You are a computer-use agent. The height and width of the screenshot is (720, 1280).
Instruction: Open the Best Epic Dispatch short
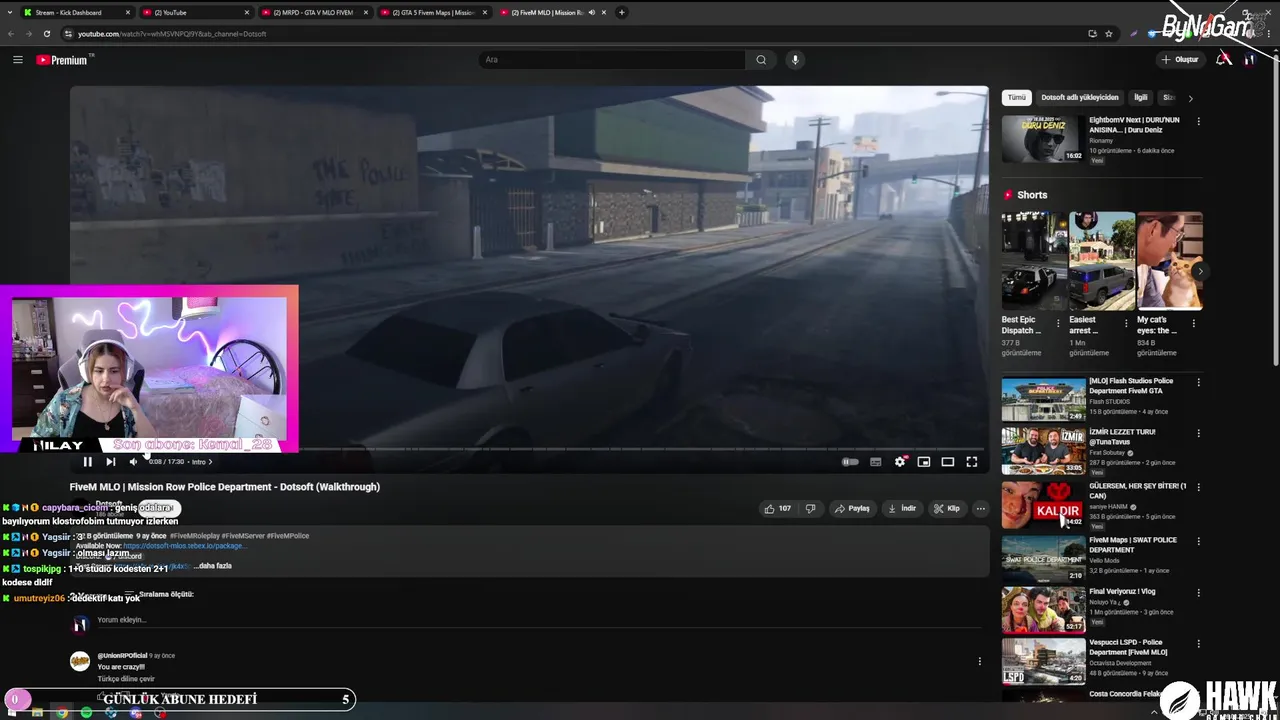click(x=1034, y=260)
